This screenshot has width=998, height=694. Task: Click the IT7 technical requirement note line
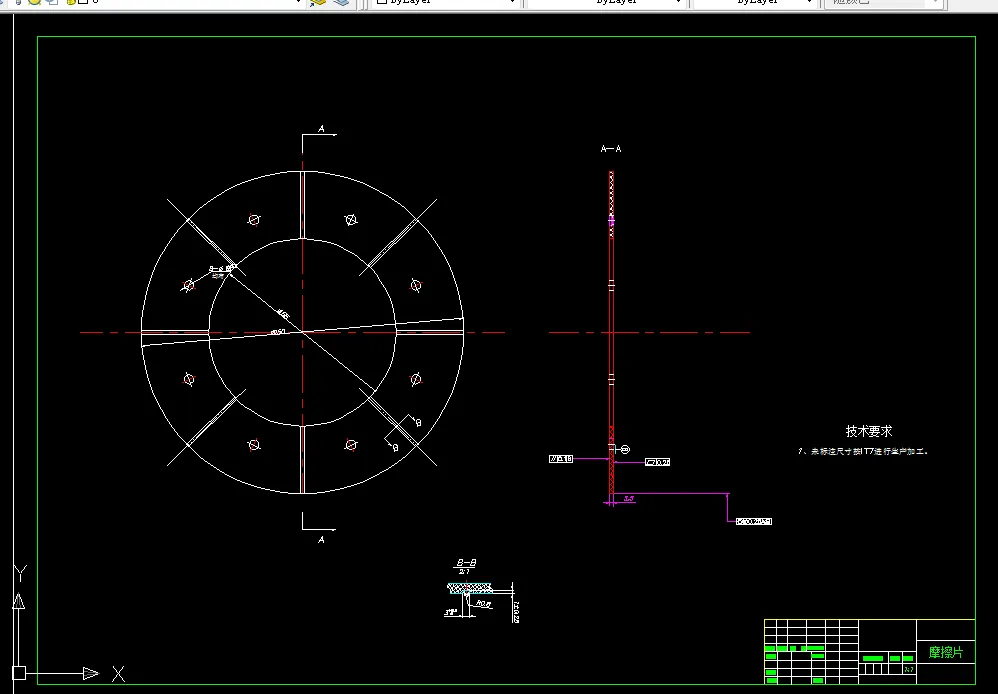[863, 451]
